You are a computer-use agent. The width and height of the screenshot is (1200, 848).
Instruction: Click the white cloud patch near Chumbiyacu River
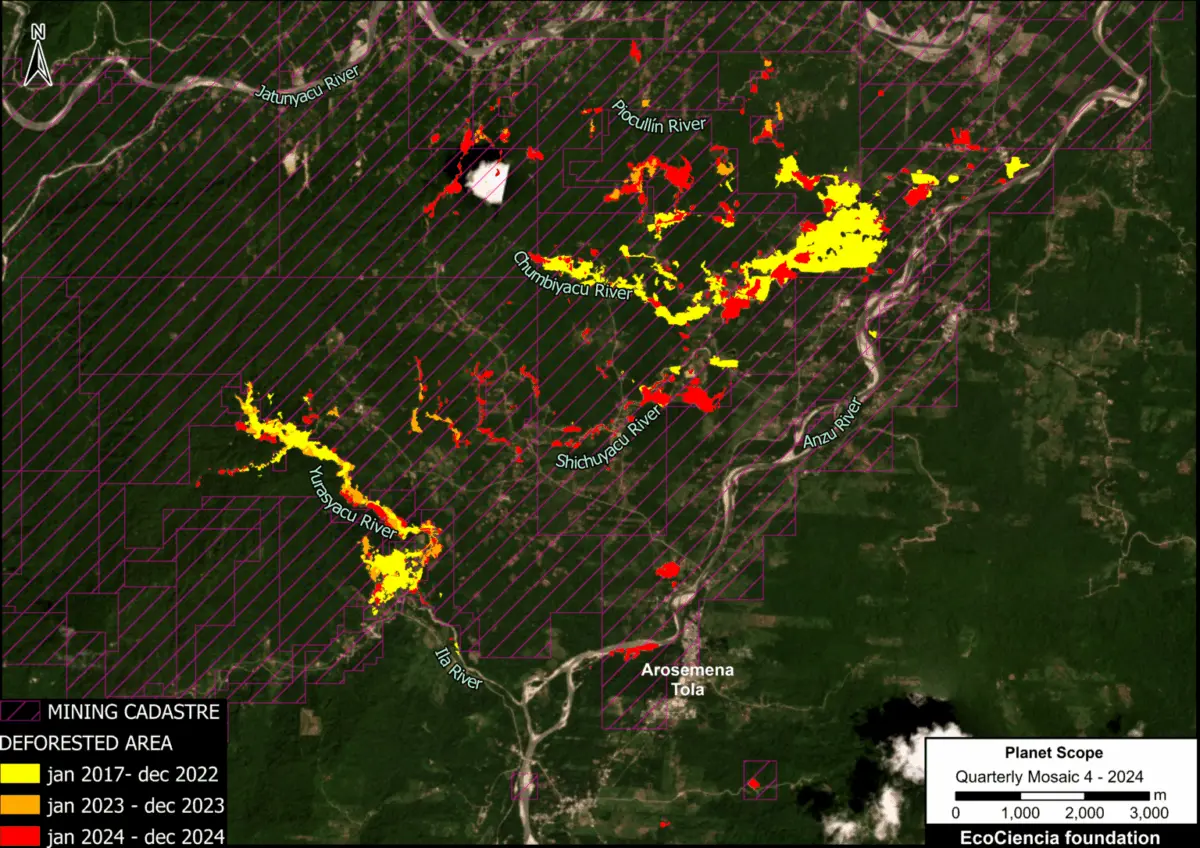click(x=485, y=180)
